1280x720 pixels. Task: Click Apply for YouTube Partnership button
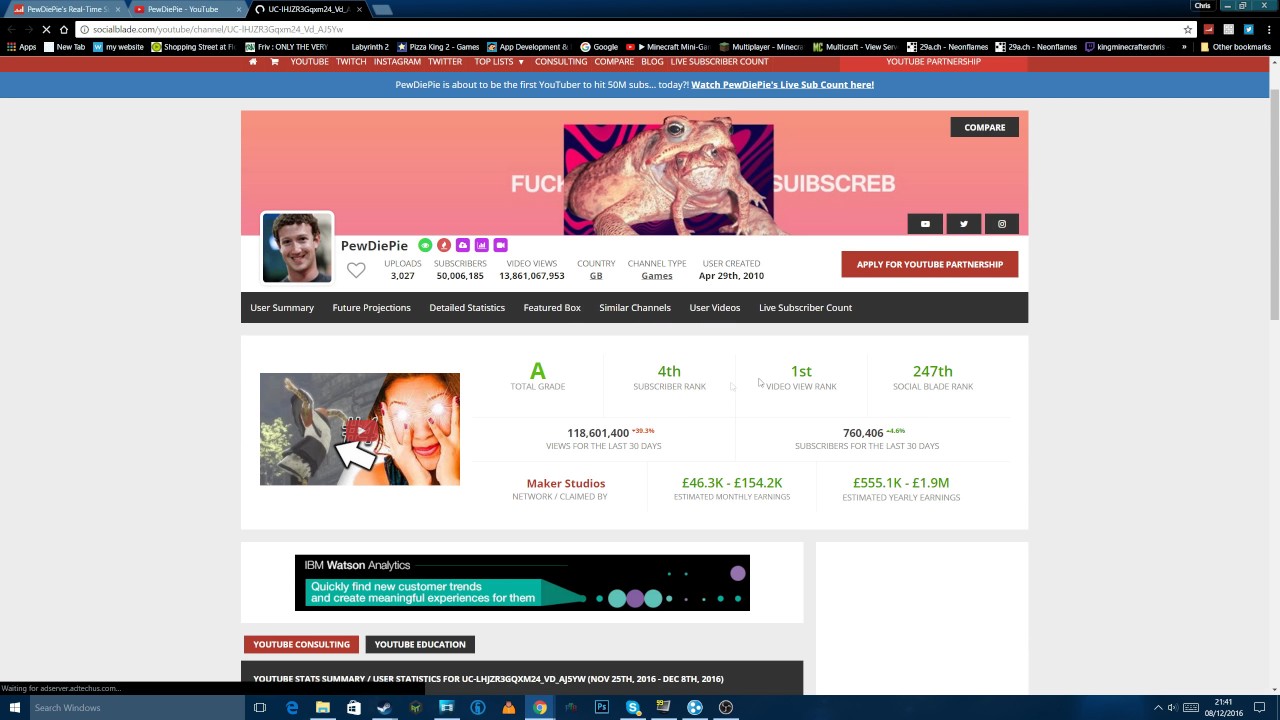tap(930, 264)
